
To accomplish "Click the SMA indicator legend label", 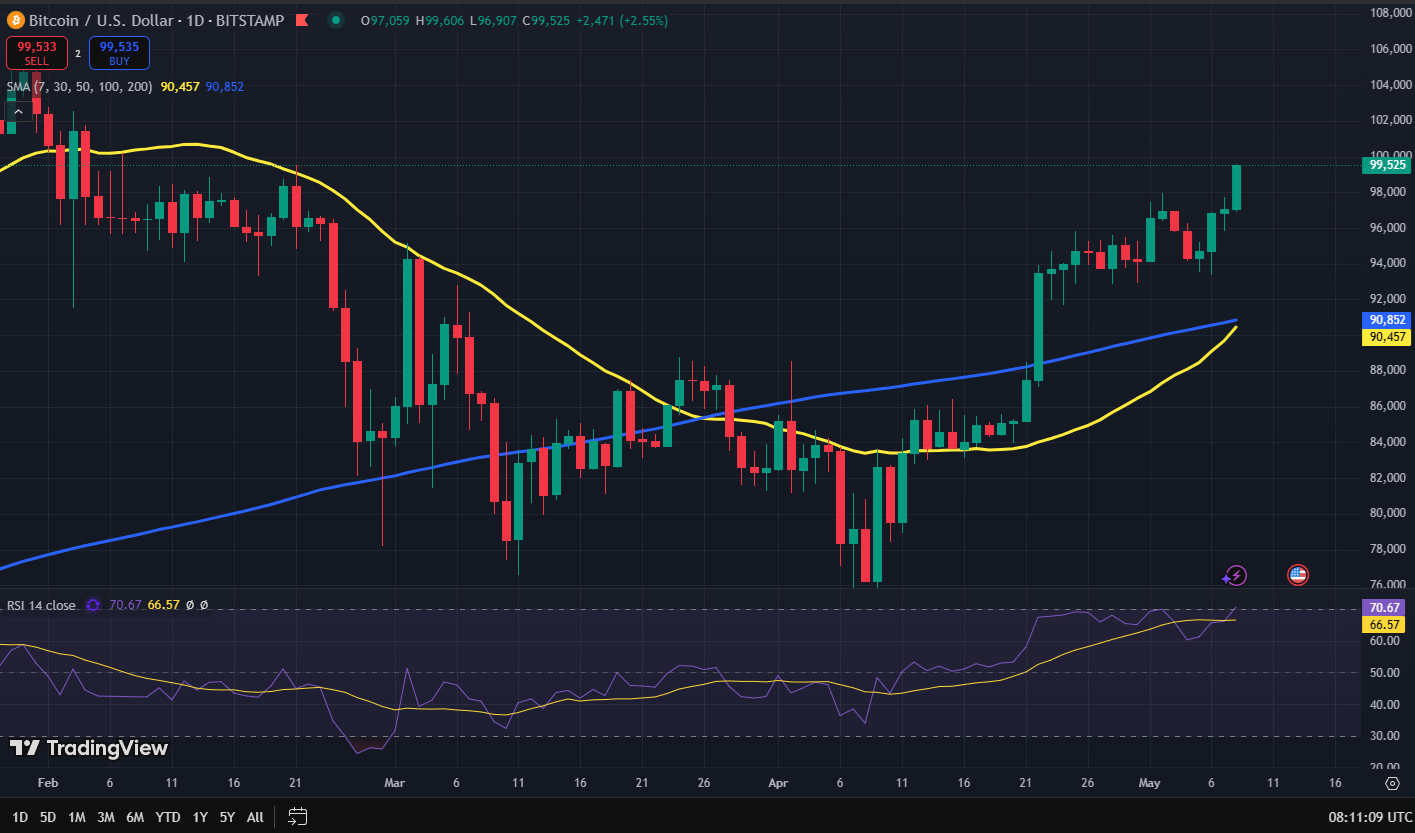I will tap(79, 87).
